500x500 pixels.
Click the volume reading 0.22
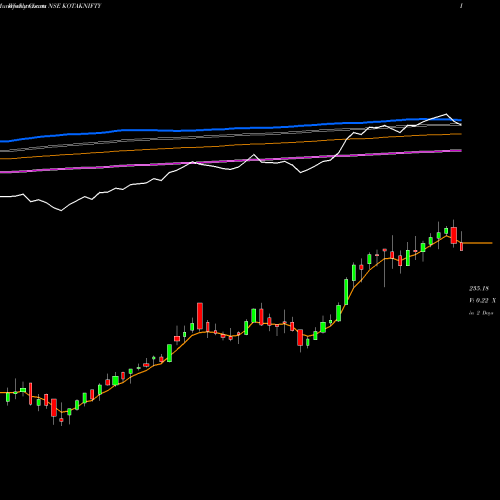coord(482,301)
